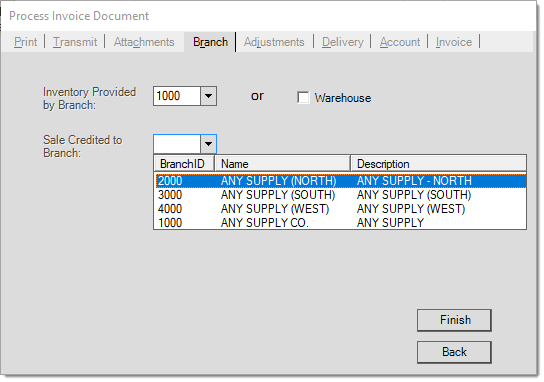Open the Transmit tab

(x=75, y=42)
